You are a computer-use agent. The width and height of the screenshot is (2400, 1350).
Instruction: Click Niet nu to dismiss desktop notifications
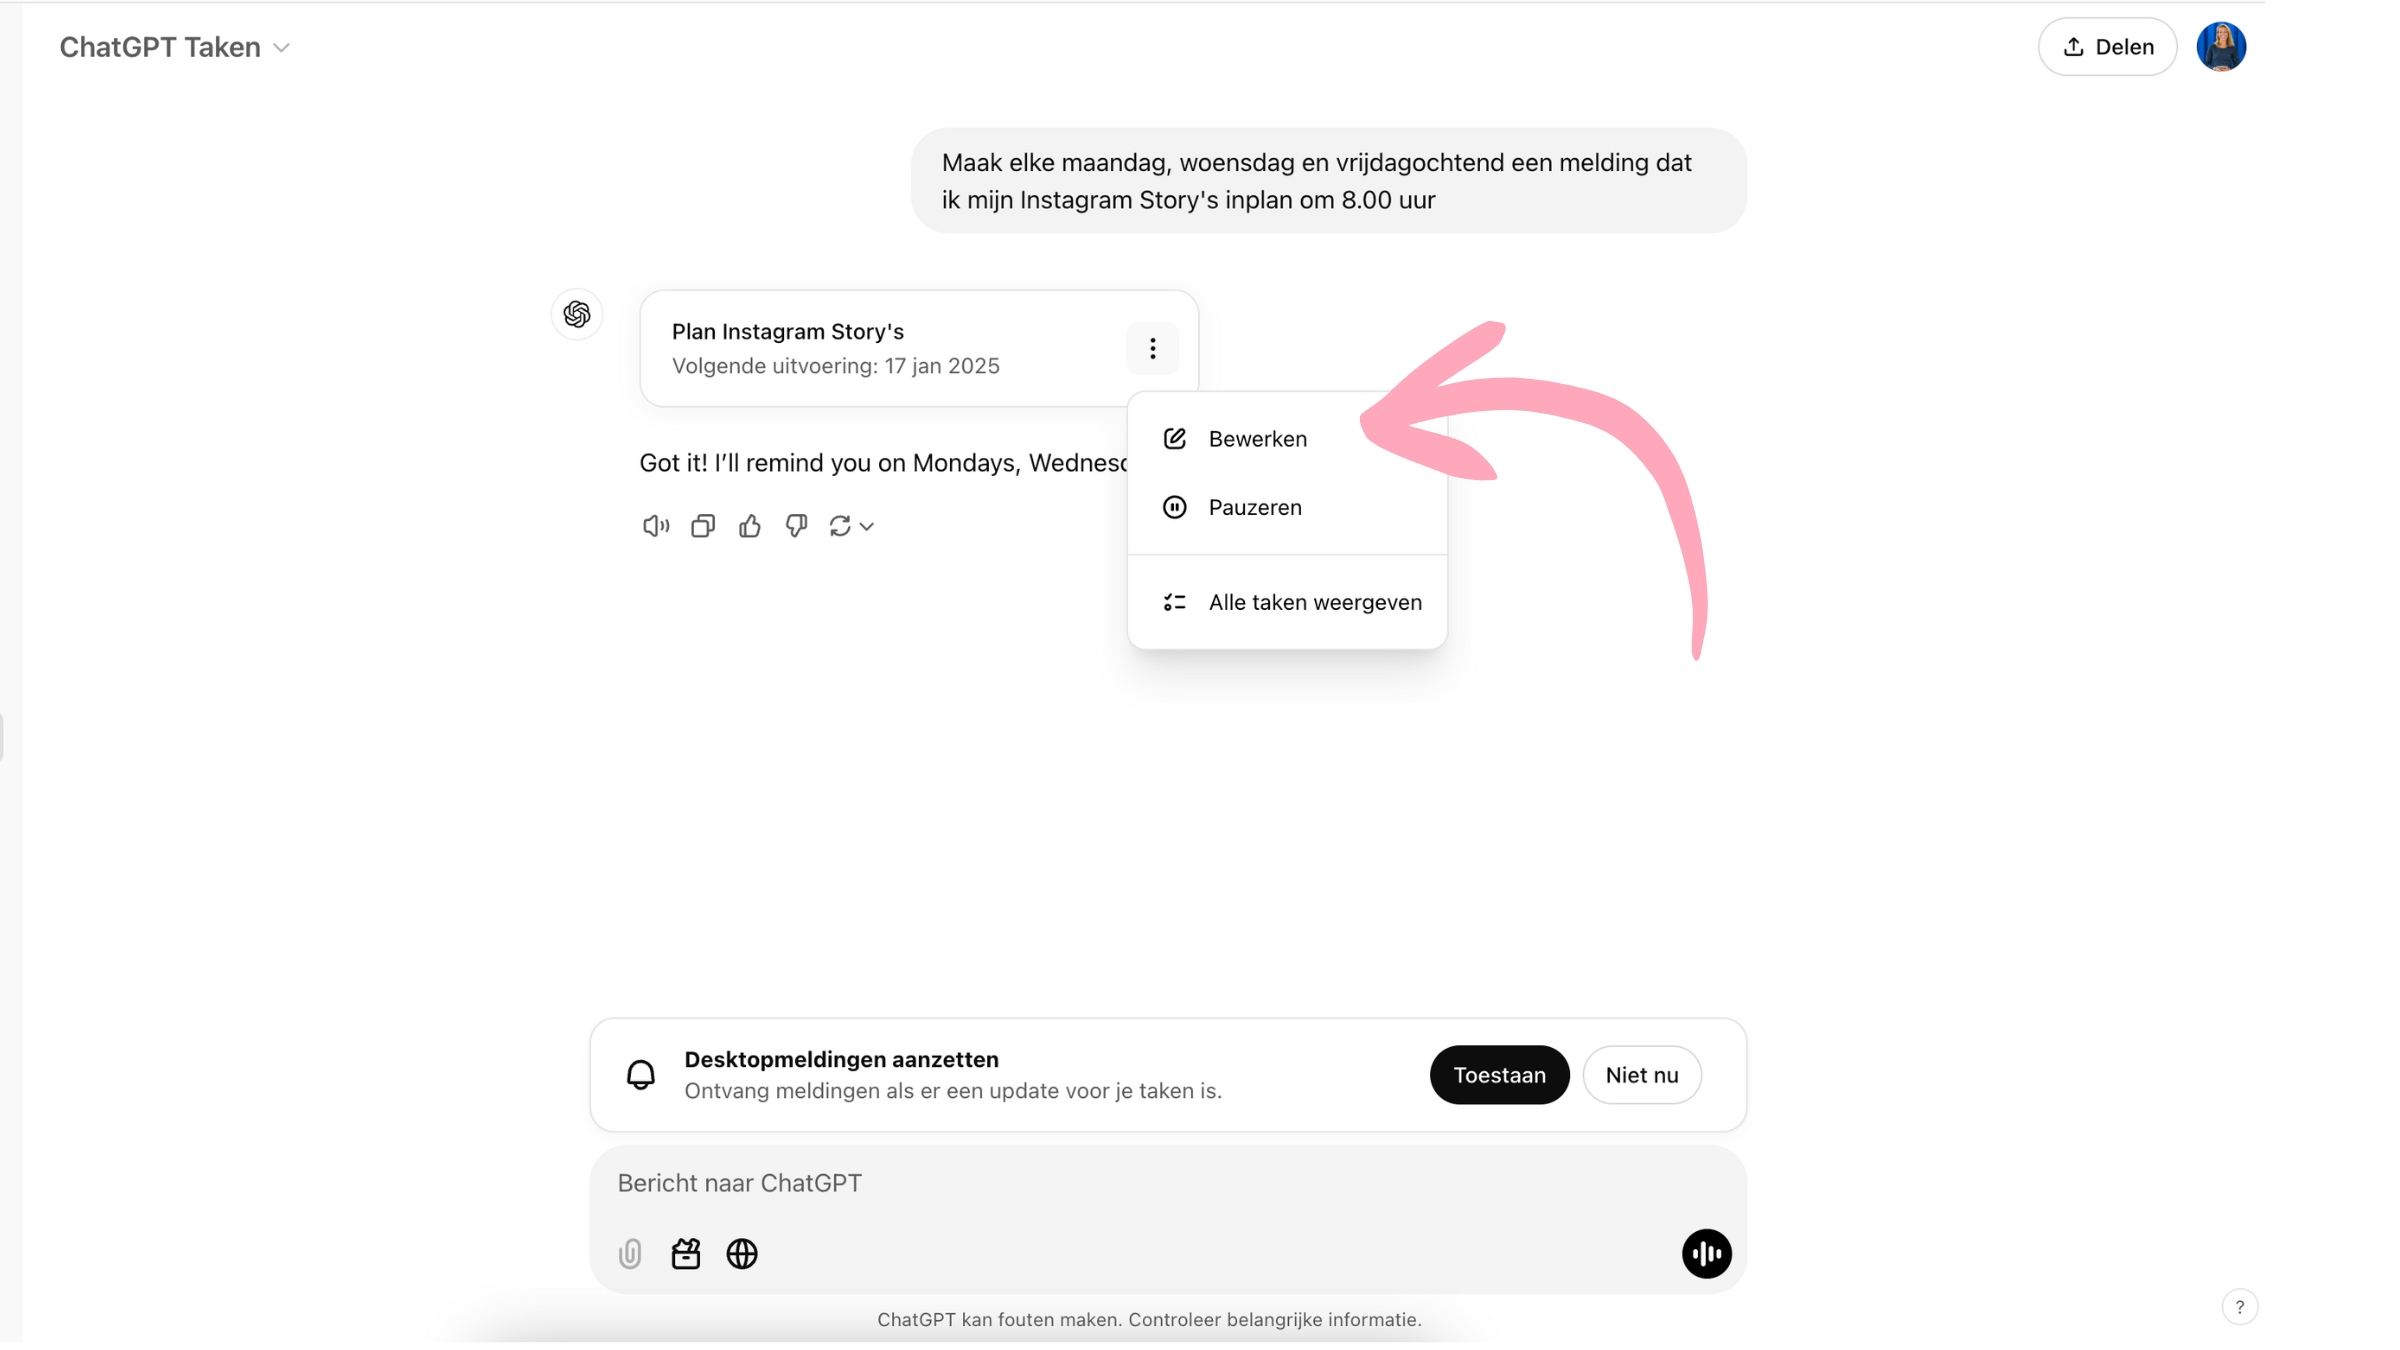coord(1640,1075)
